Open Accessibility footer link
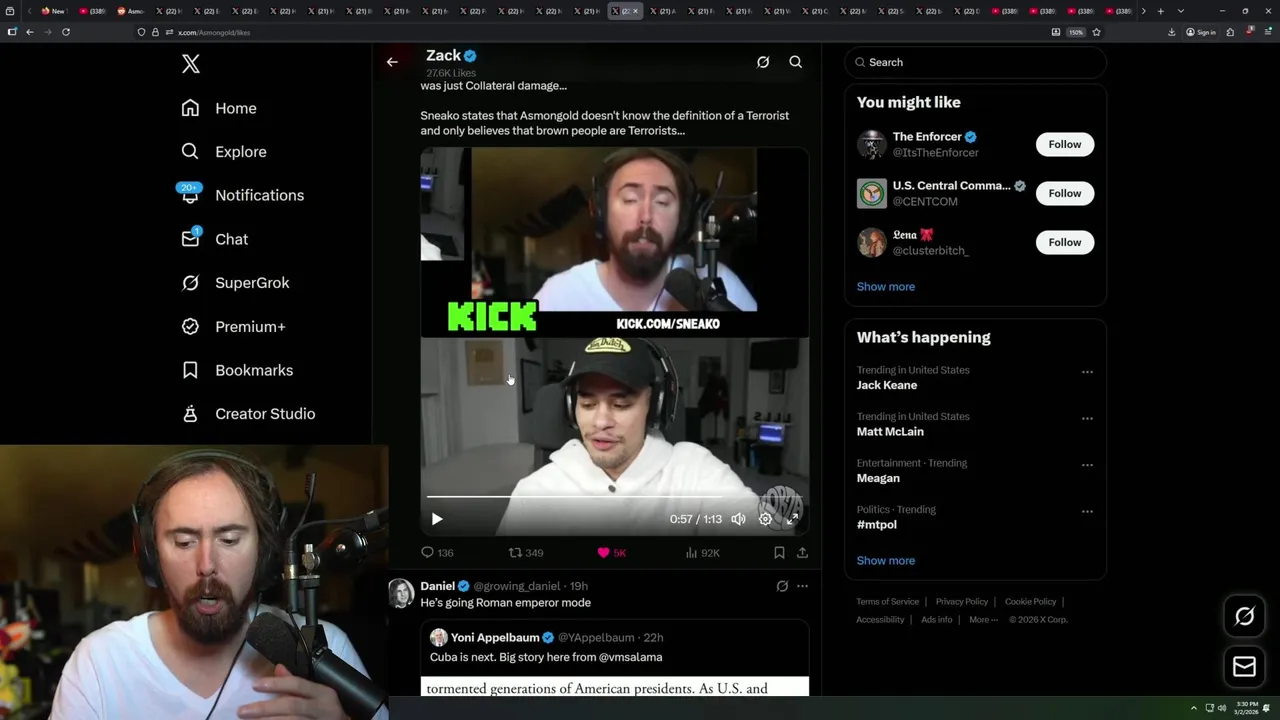 coord(880,620)
